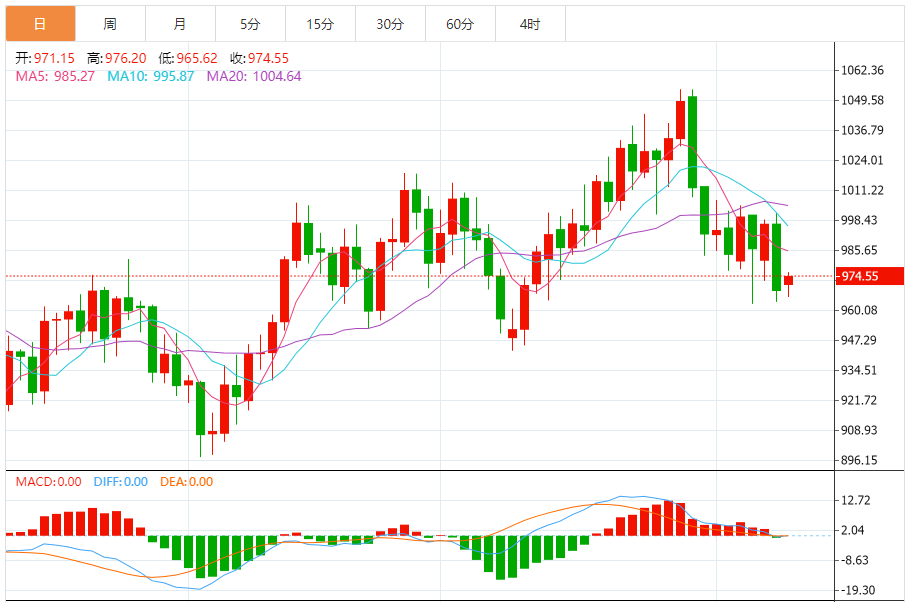Click the MA5: 985.27 label
909x602 pixels.
(x=55, y=76)
